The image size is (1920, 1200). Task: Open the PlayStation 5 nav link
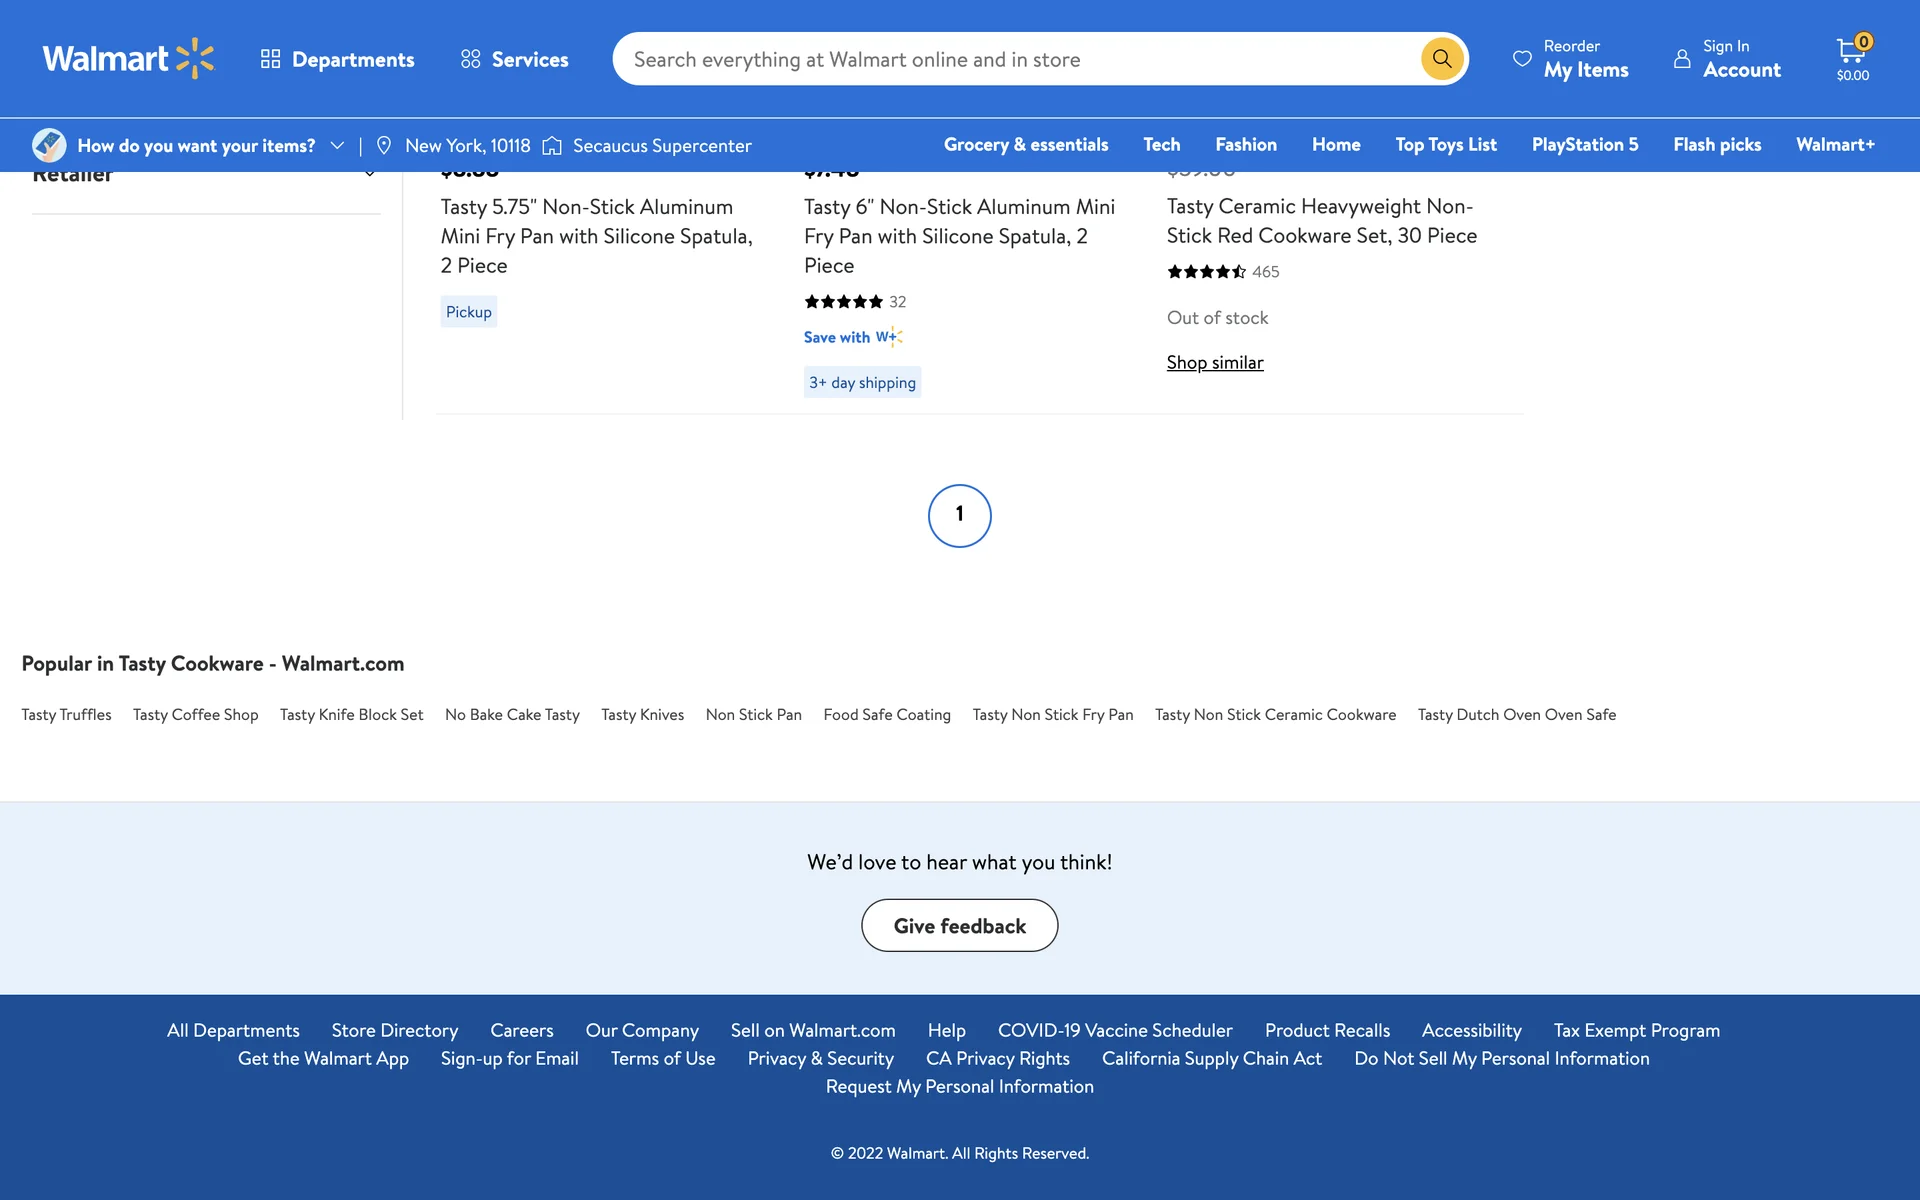[1584, 145]
